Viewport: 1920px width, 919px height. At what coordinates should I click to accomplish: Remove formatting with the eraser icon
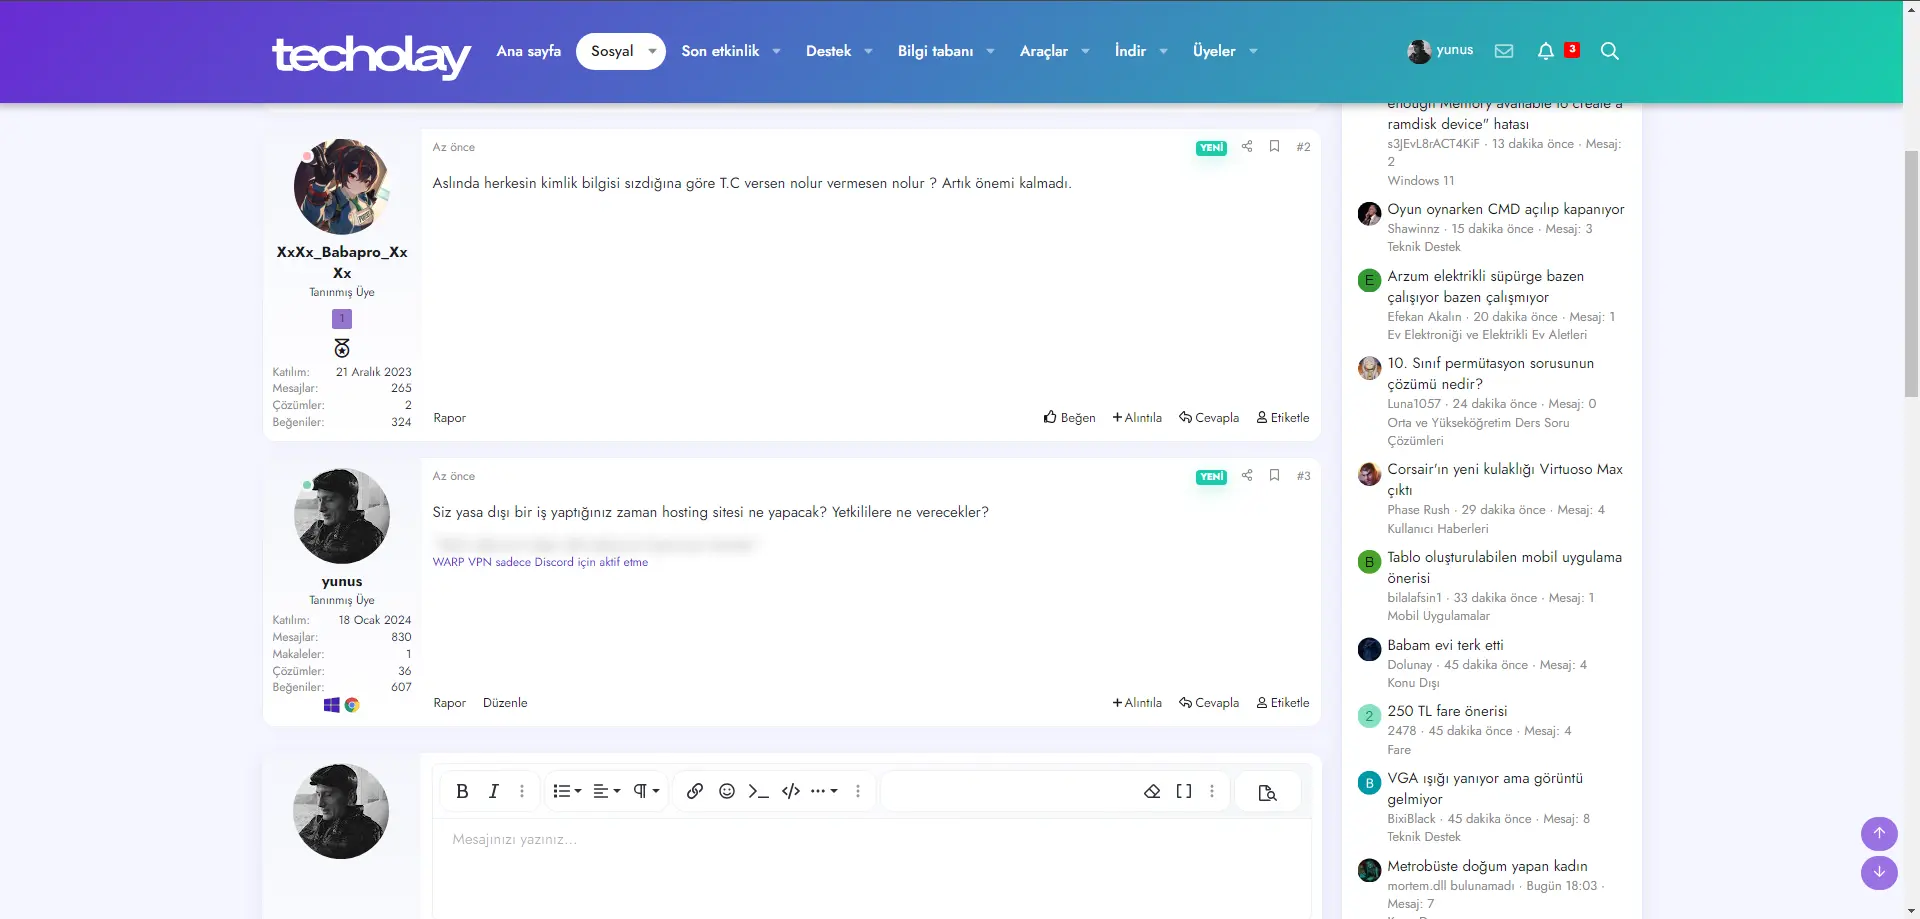pyautogui.click(x=1152, y=791)
